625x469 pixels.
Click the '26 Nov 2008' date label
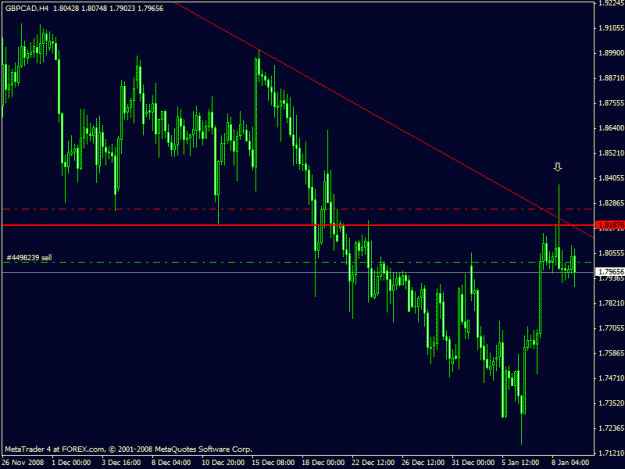[22, 463]
